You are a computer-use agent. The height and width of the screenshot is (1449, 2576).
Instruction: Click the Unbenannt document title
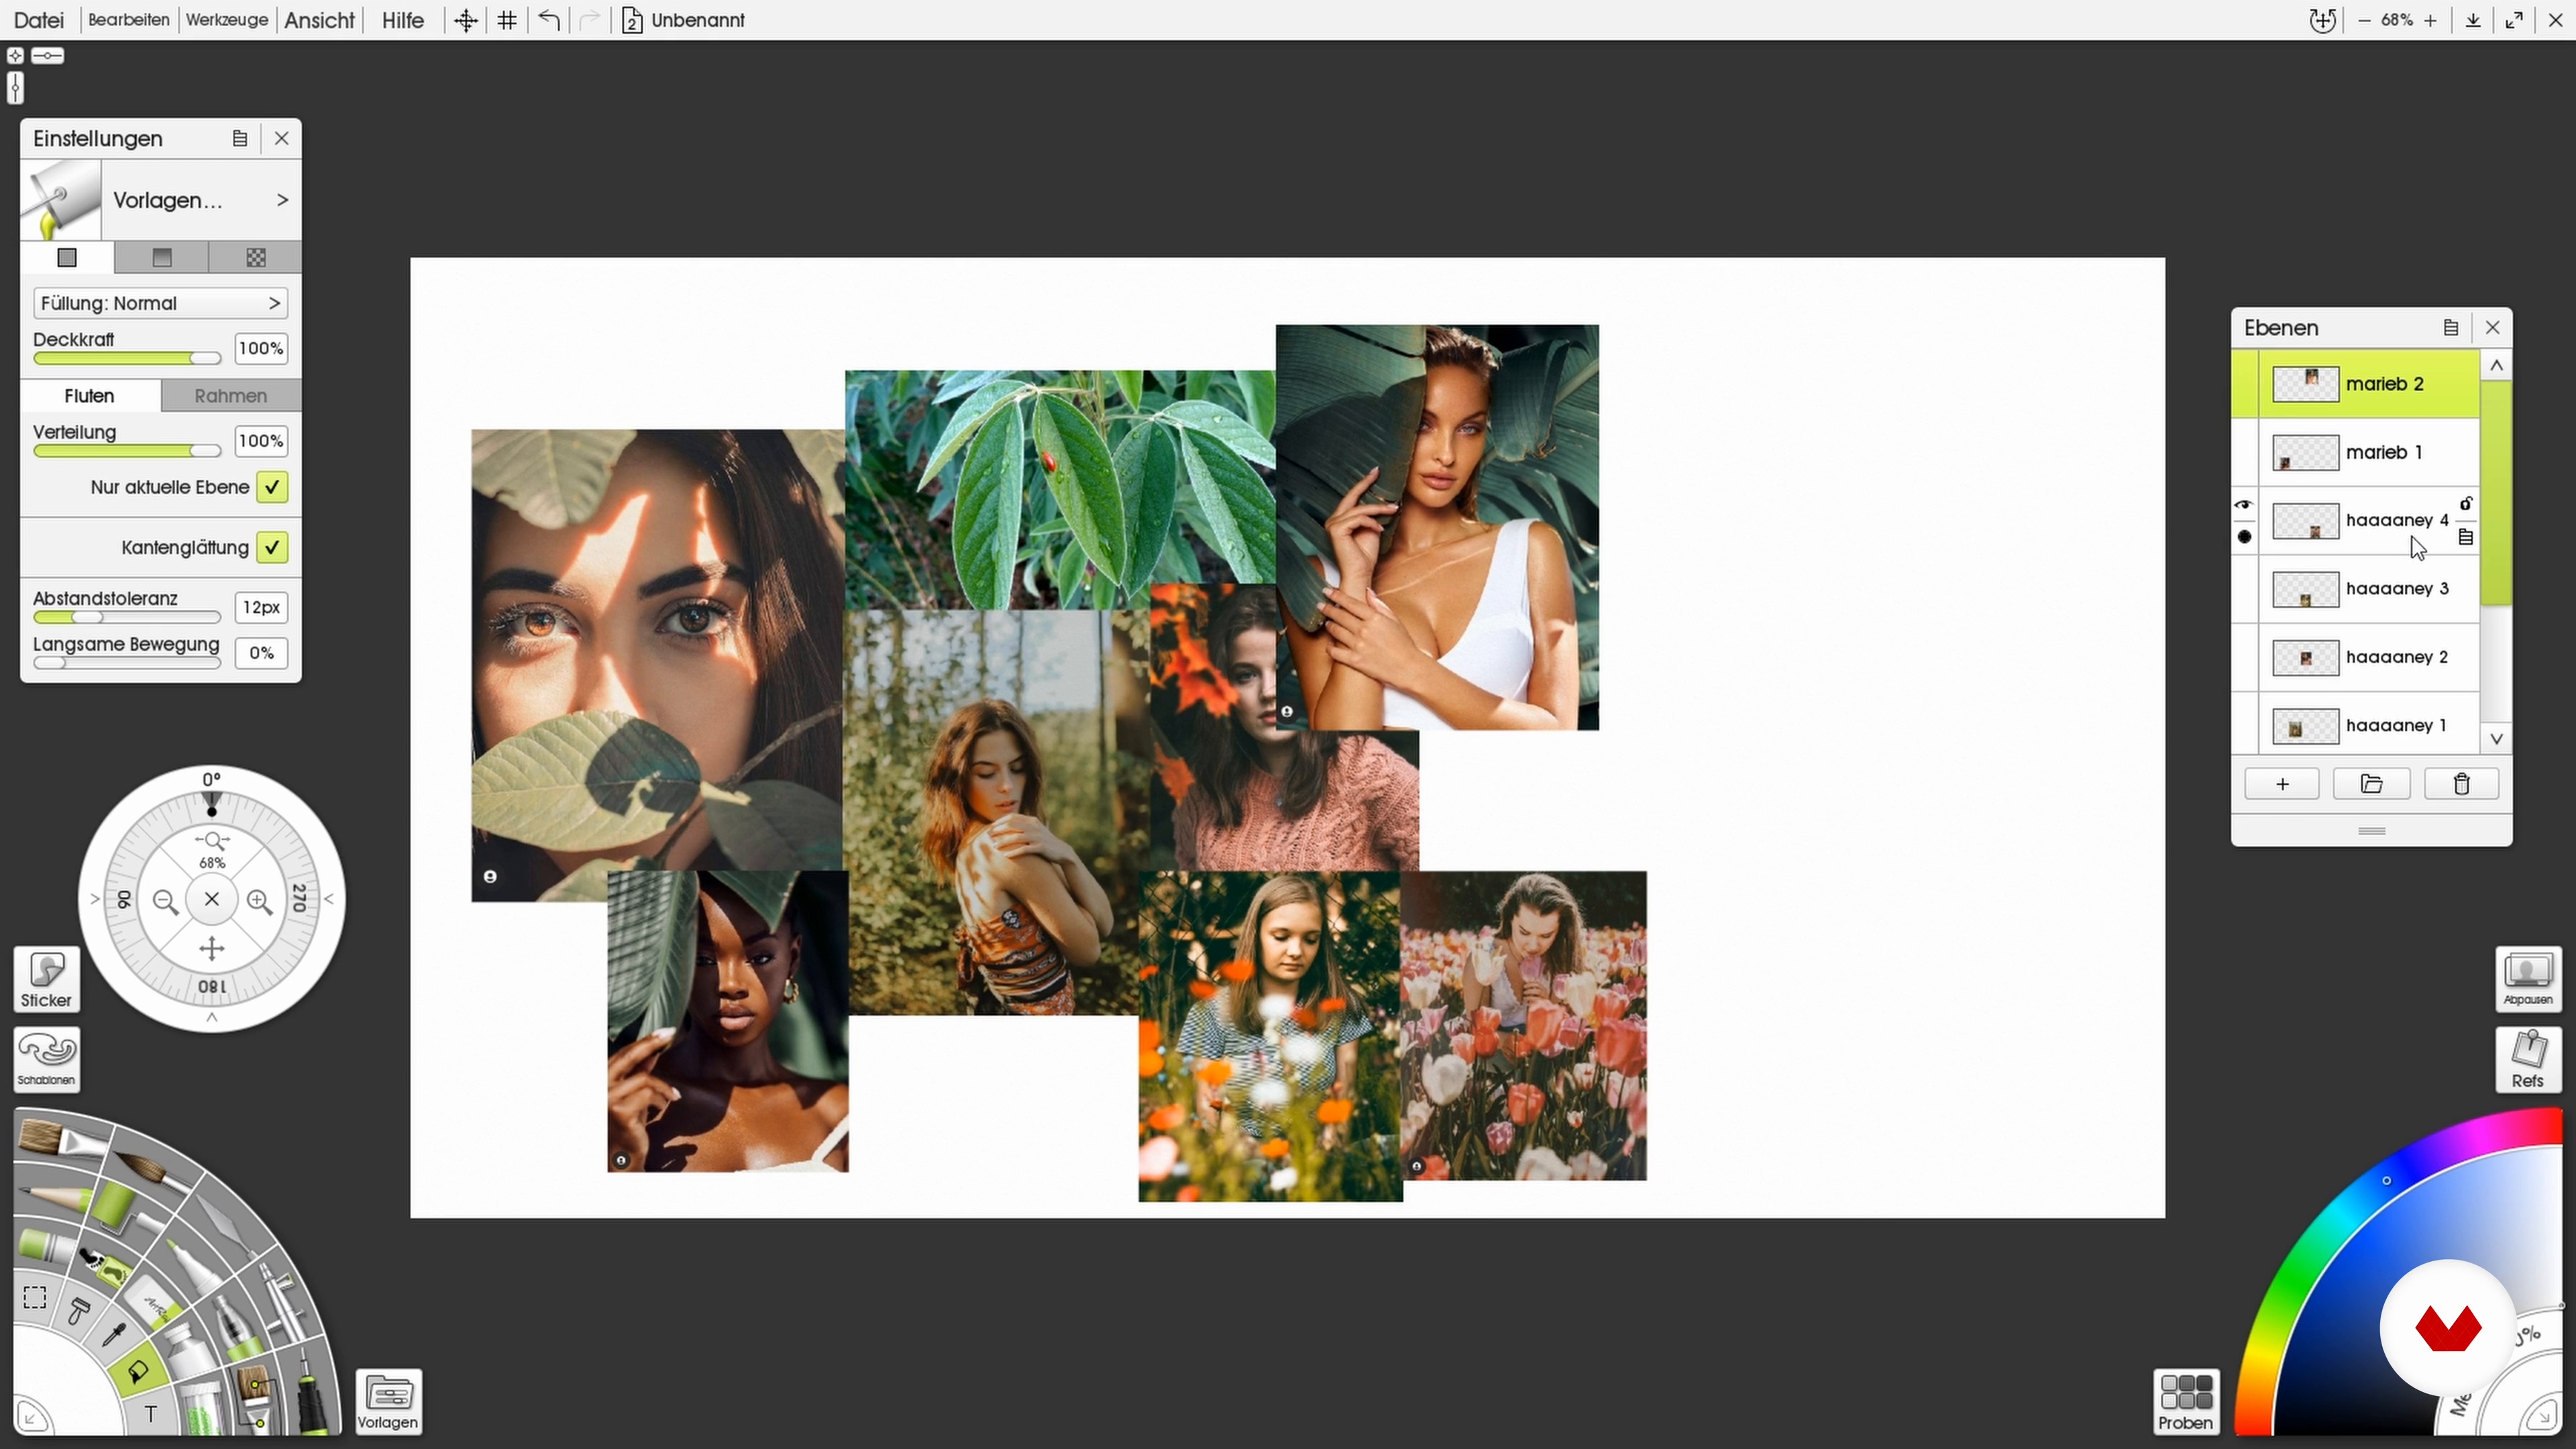coord(698,20)
